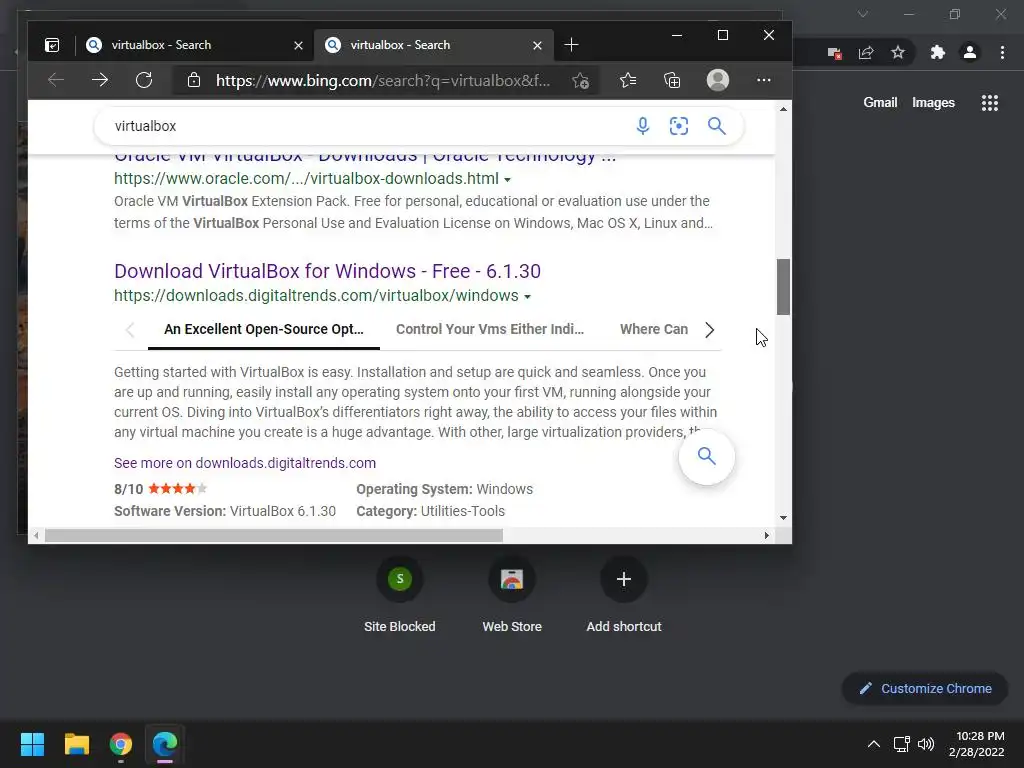Bookmark this page star in Chrome
The width and height of the screenshot is (1024, 768).
click(x=898, y=52)
